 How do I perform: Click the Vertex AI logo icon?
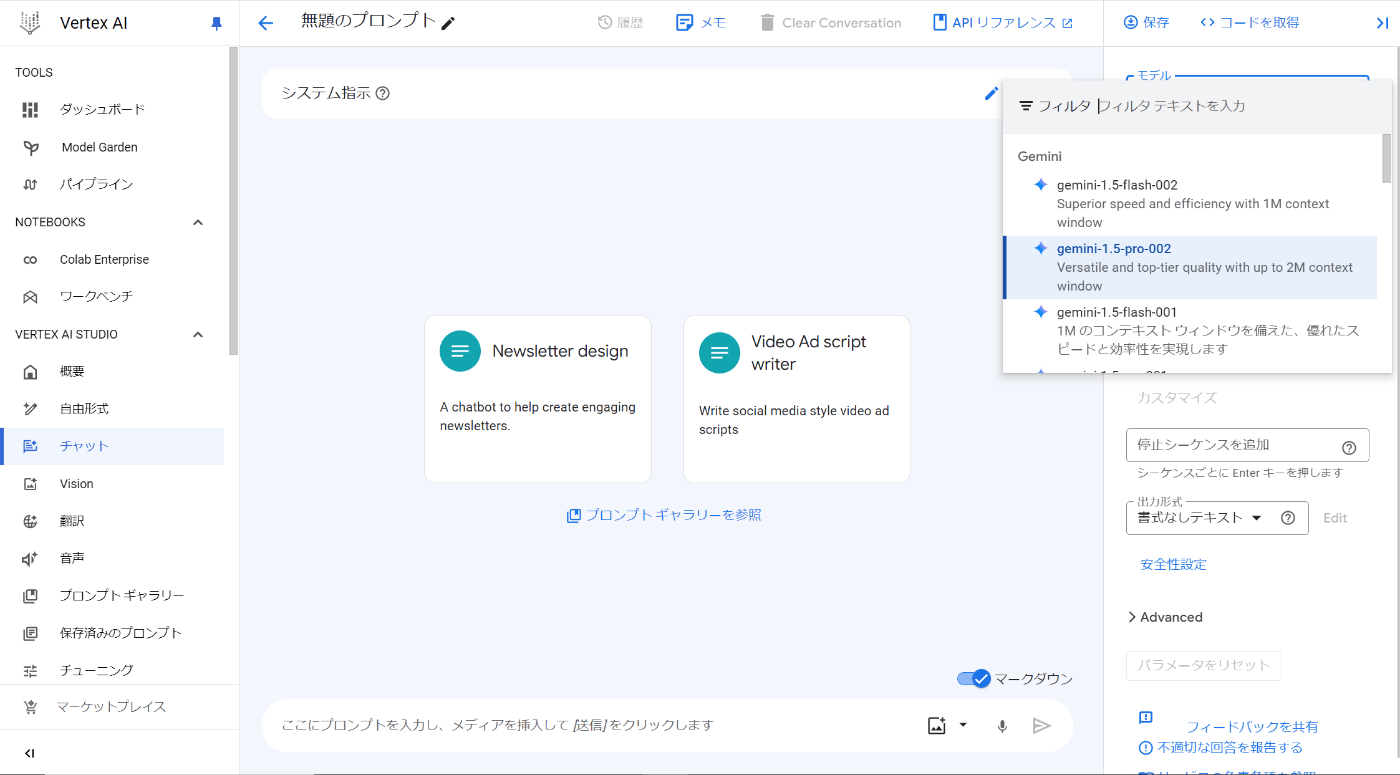[31, 23]
